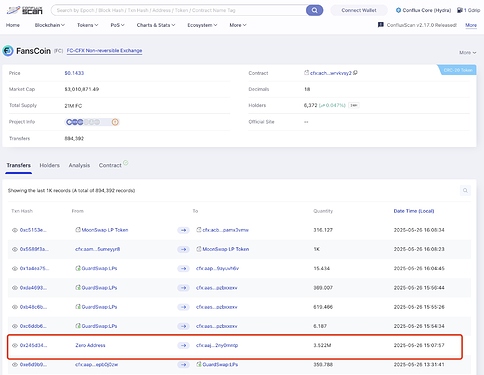Click the Project Info rating bar
This screenshot has height=375, width=484.
click(88, 122)
